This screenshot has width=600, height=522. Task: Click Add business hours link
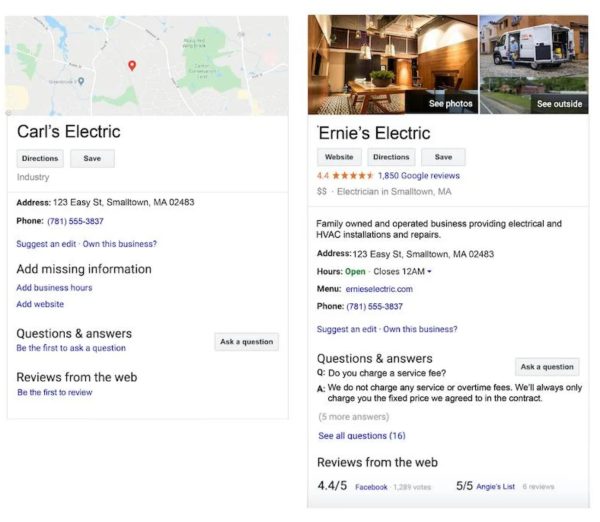tap(54, 288)
